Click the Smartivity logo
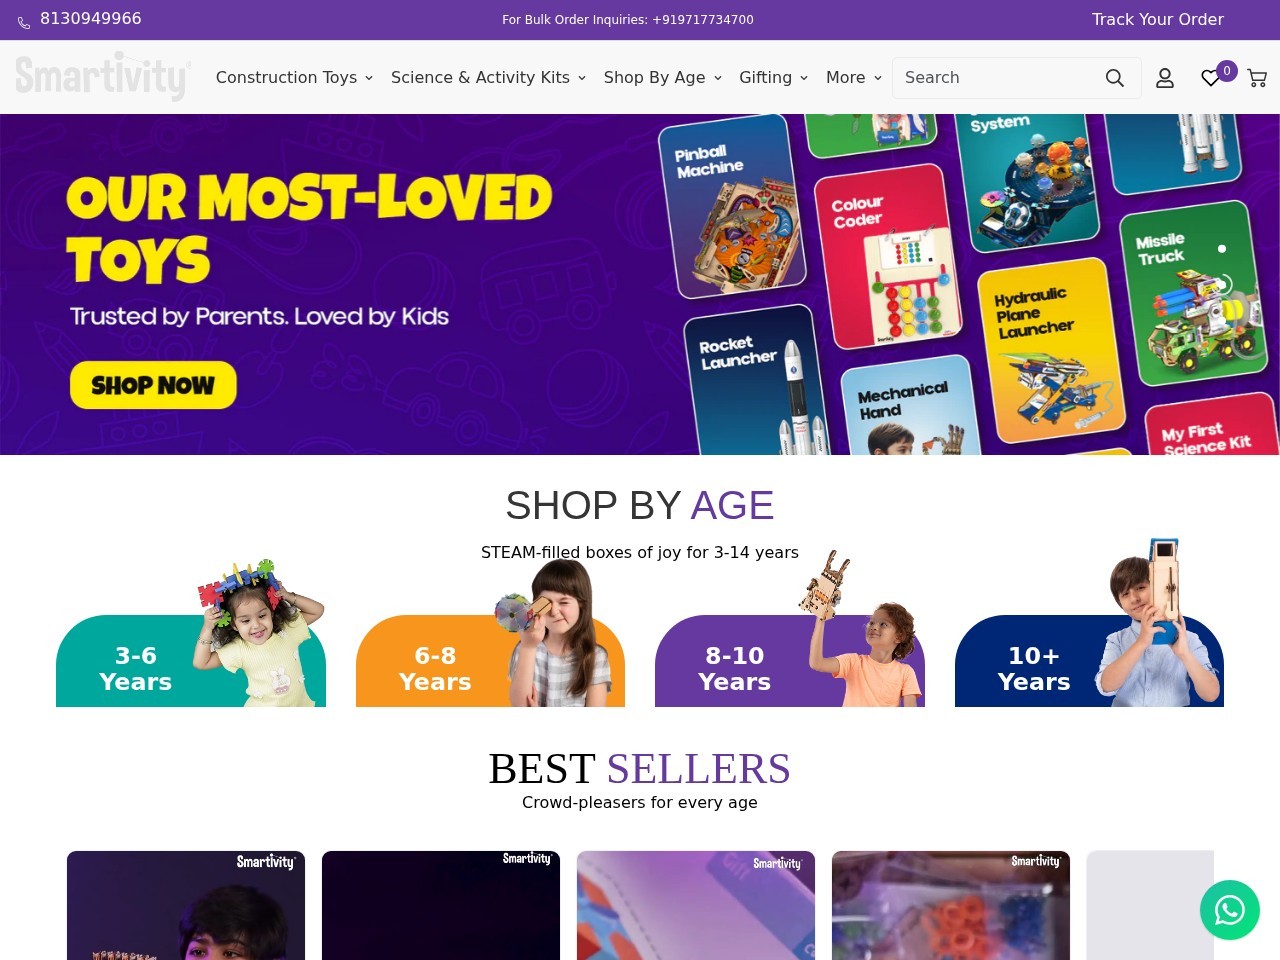 [103, 76]
